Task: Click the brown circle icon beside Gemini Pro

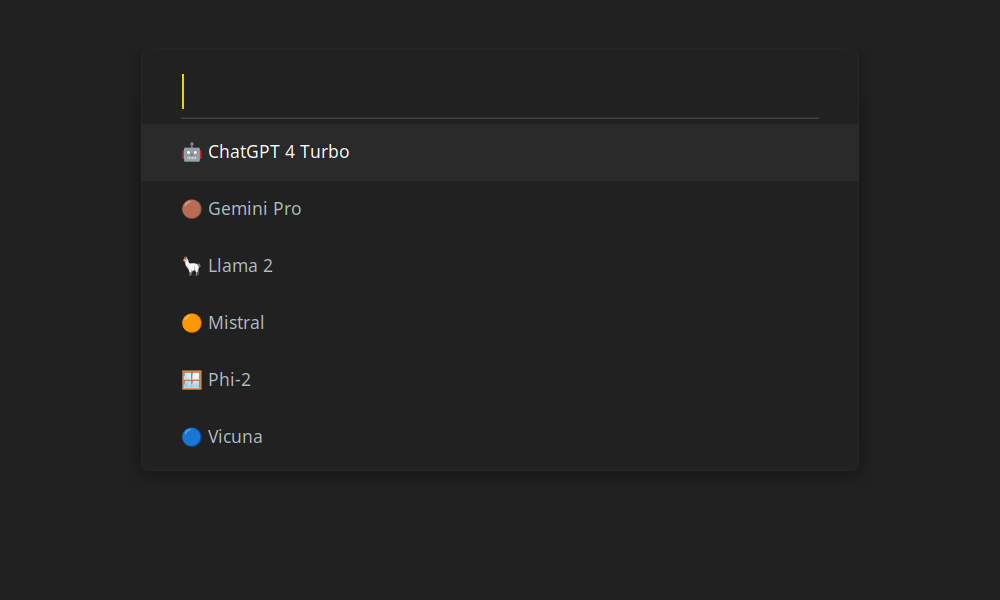Action: (191, 209)
